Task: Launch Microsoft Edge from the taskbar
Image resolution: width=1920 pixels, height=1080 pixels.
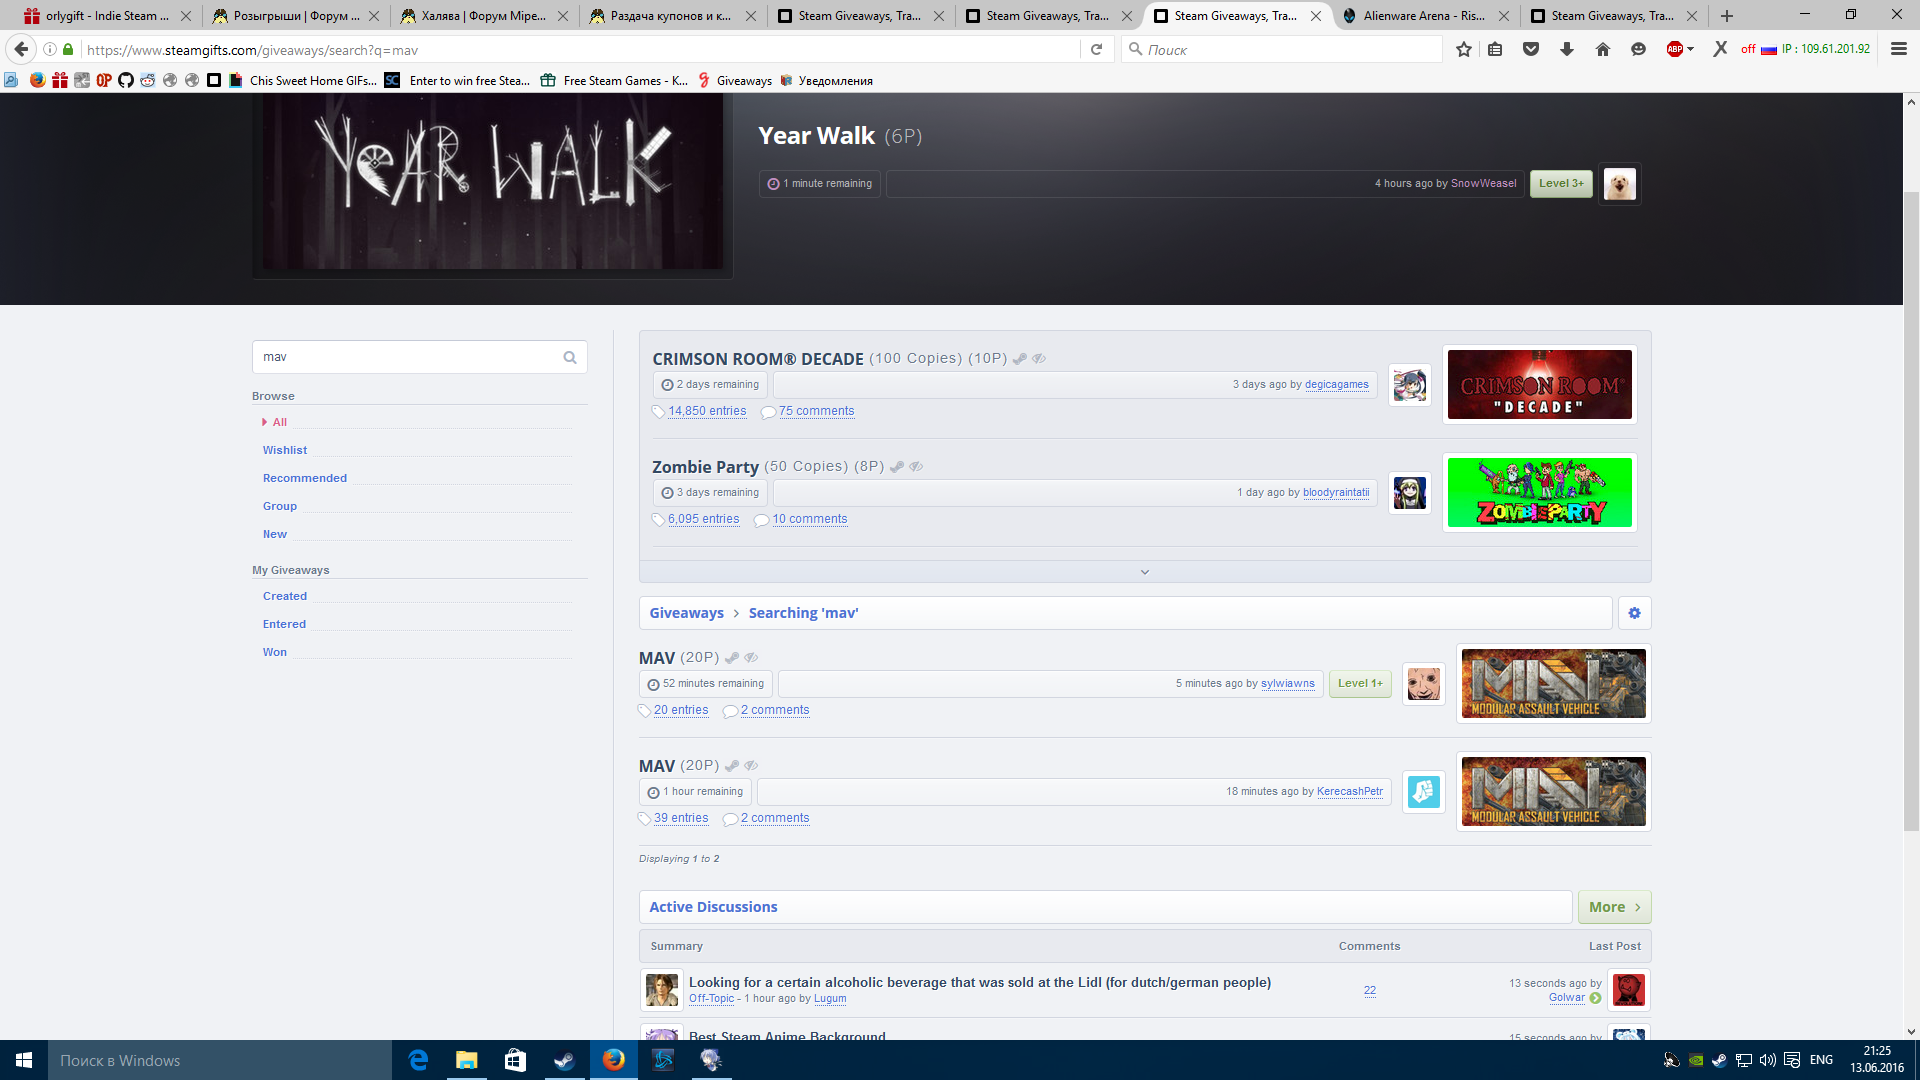Action: [x=418, y=1060]
